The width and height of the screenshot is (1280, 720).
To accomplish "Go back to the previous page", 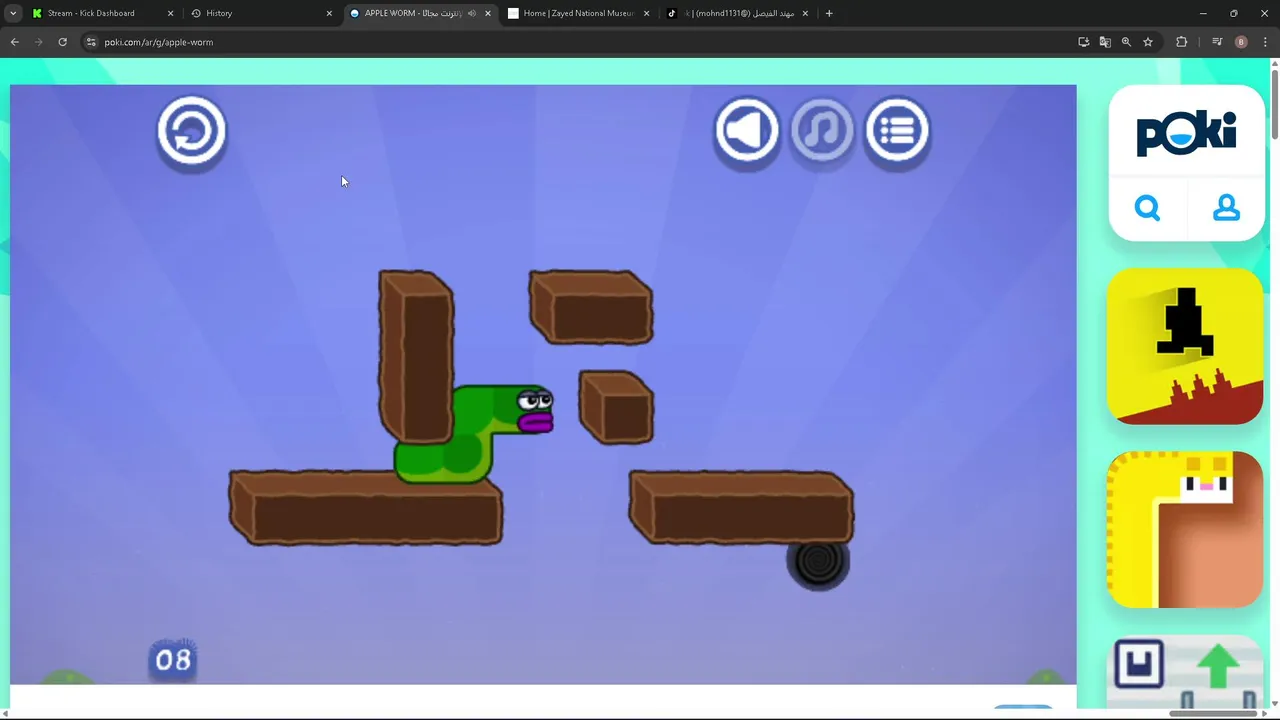I will point(14,42).
